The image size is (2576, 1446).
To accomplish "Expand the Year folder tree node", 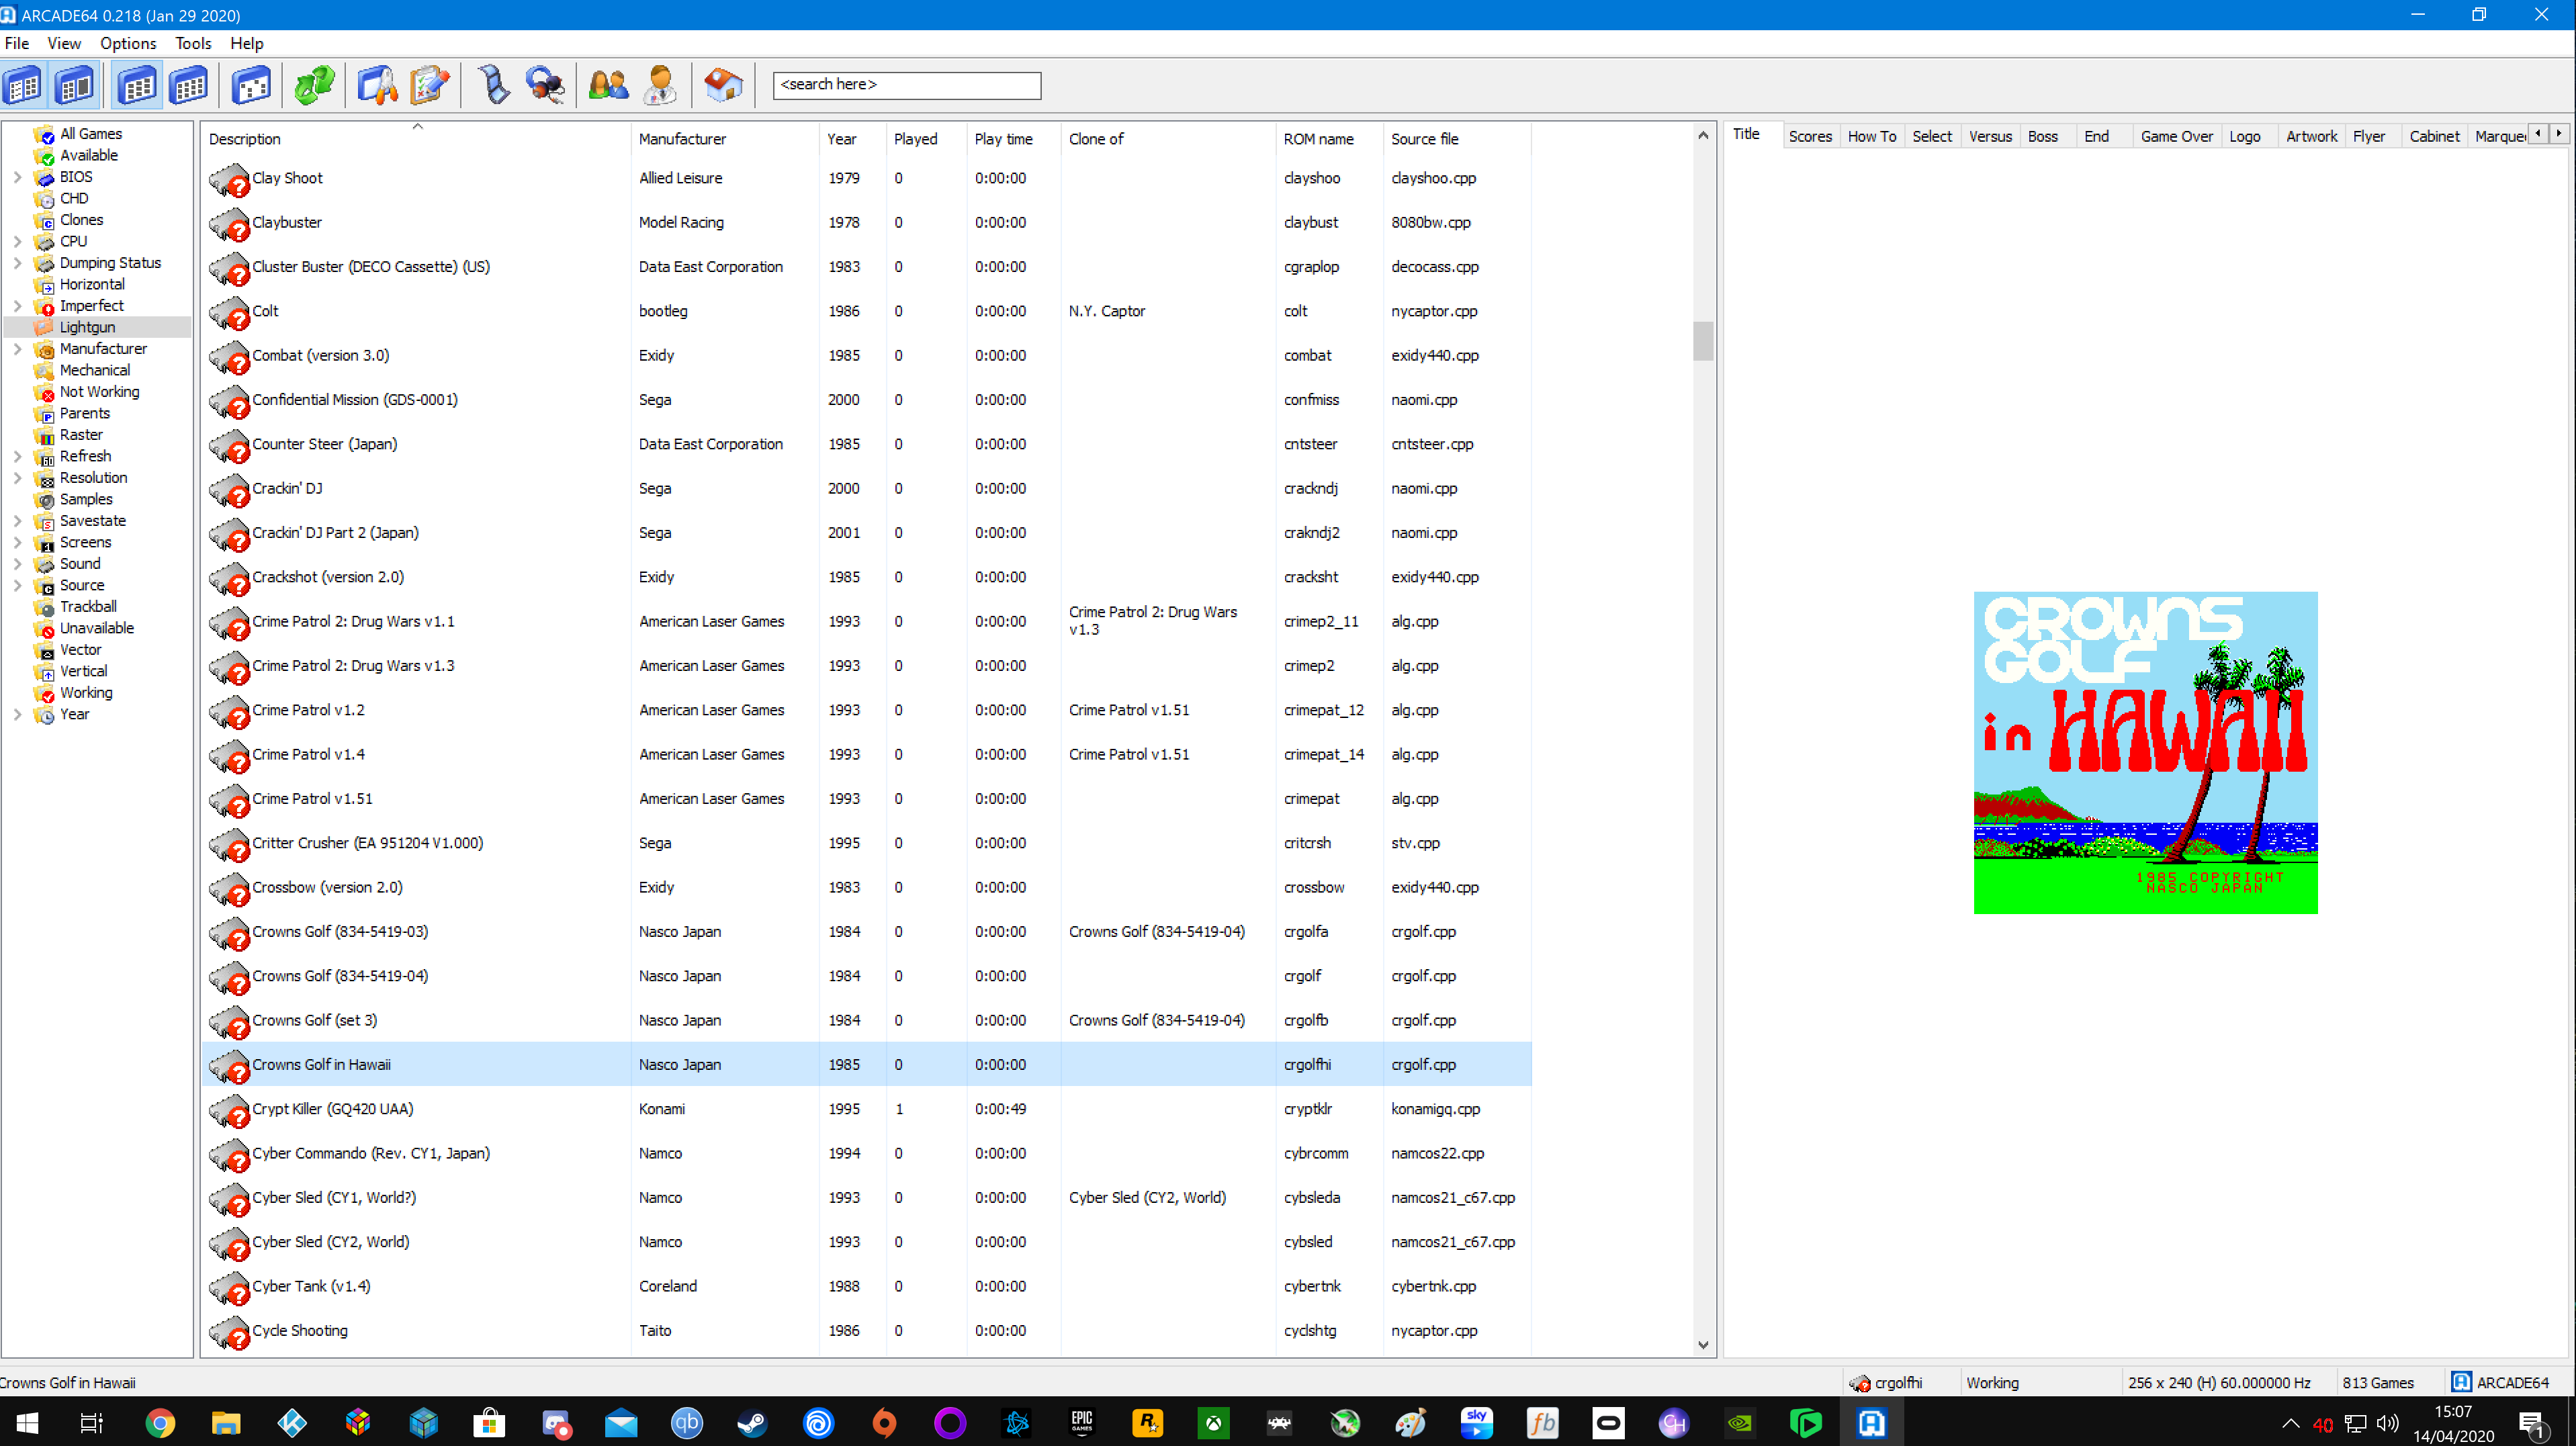I will tap(17, 714).
